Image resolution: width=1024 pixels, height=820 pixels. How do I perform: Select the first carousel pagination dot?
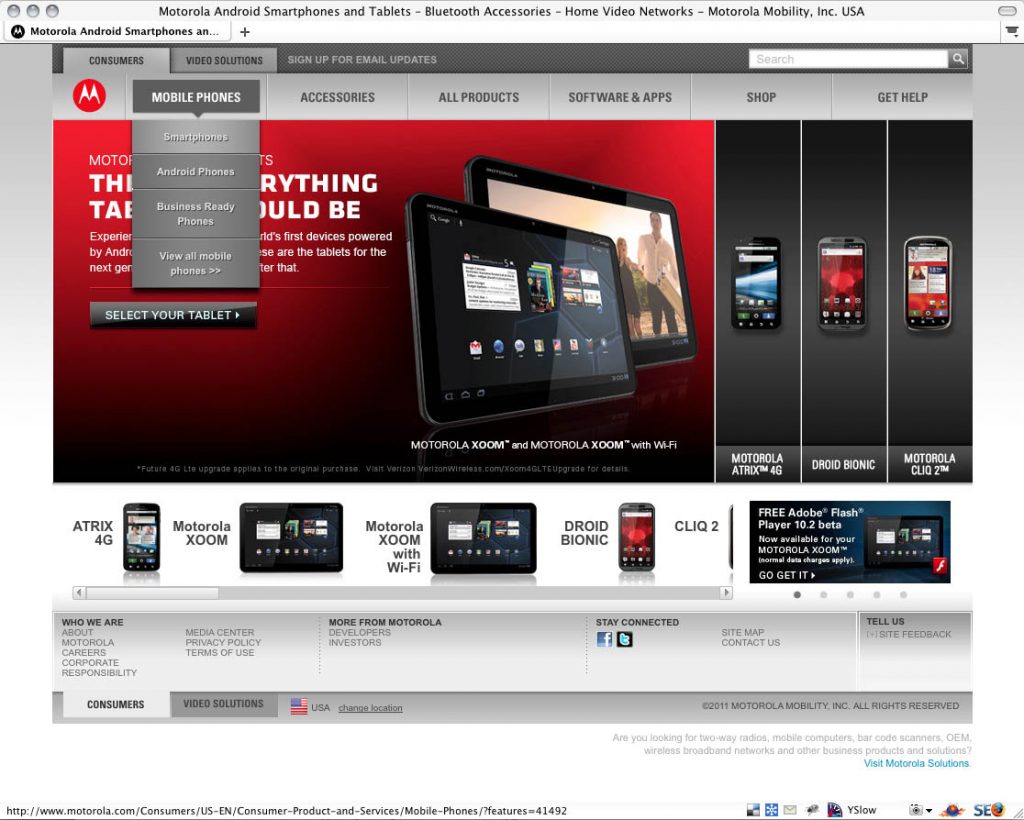tap(797, 595)
